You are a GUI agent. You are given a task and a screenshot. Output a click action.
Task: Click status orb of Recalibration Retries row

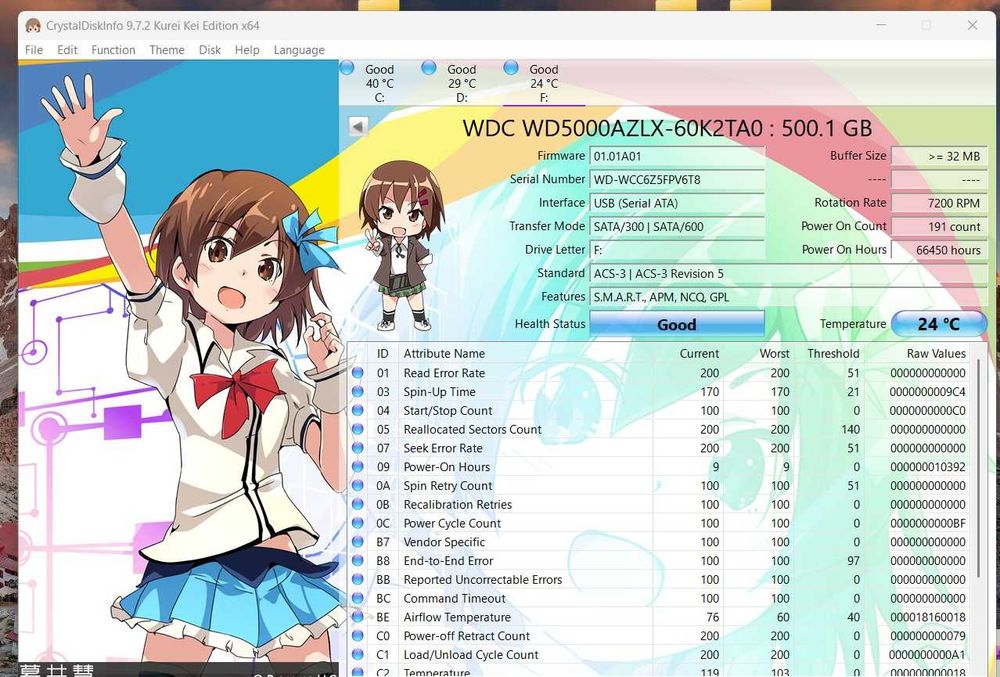tap(357, 504)
